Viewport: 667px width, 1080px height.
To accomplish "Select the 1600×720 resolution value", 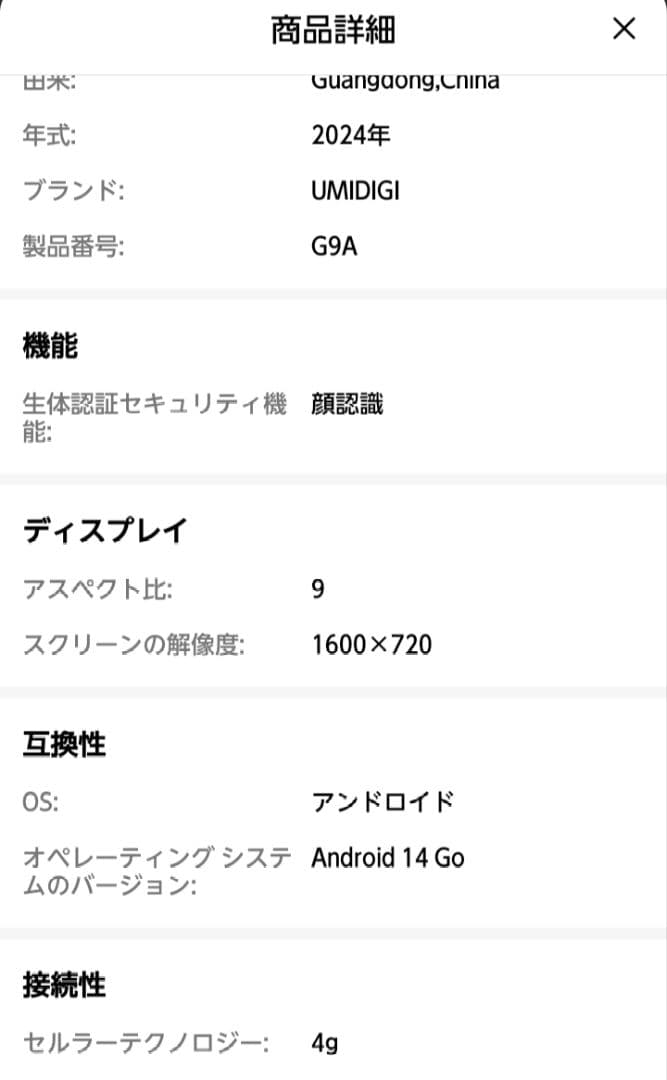I will click(x=371, y=644).
